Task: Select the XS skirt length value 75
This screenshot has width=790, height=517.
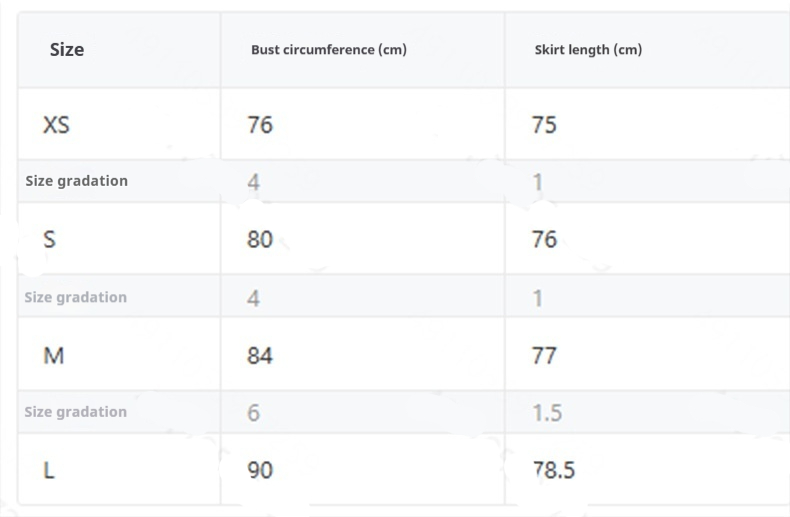Action: pyautogui.click(x=544, y=125)
